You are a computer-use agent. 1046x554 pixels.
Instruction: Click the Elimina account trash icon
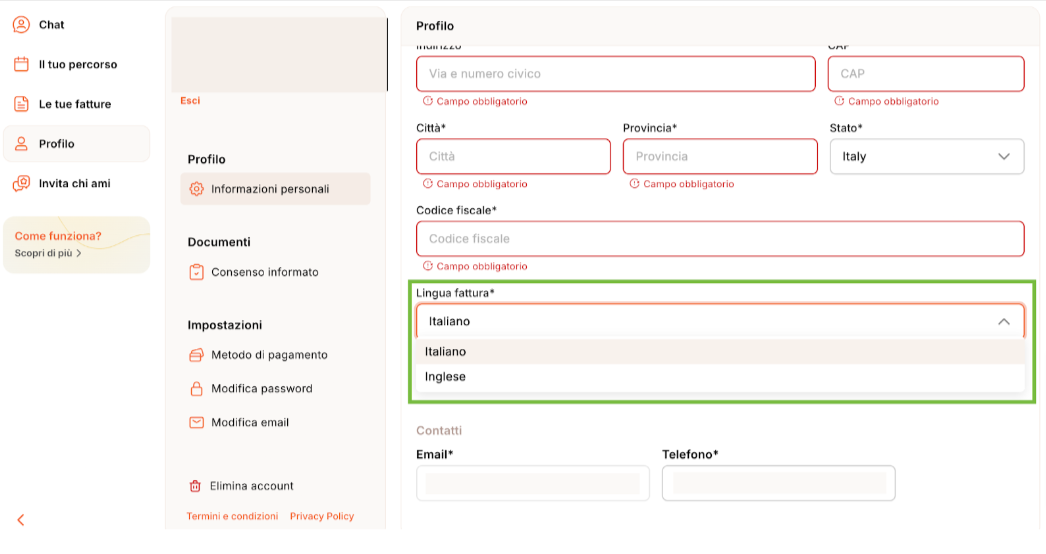click(x=195, y=486)
